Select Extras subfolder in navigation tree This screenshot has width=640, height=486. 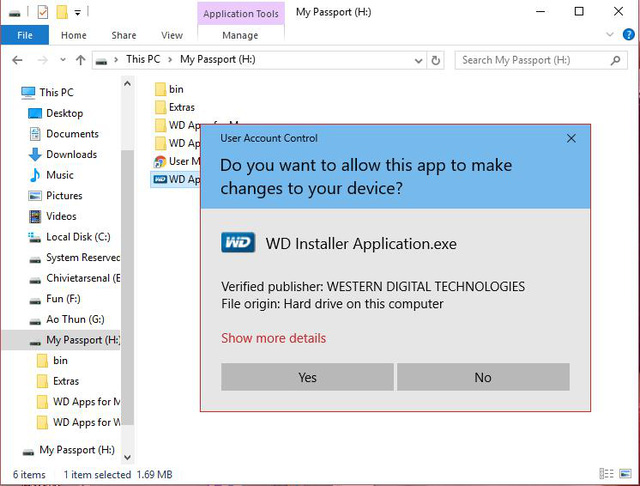point(58,381)
